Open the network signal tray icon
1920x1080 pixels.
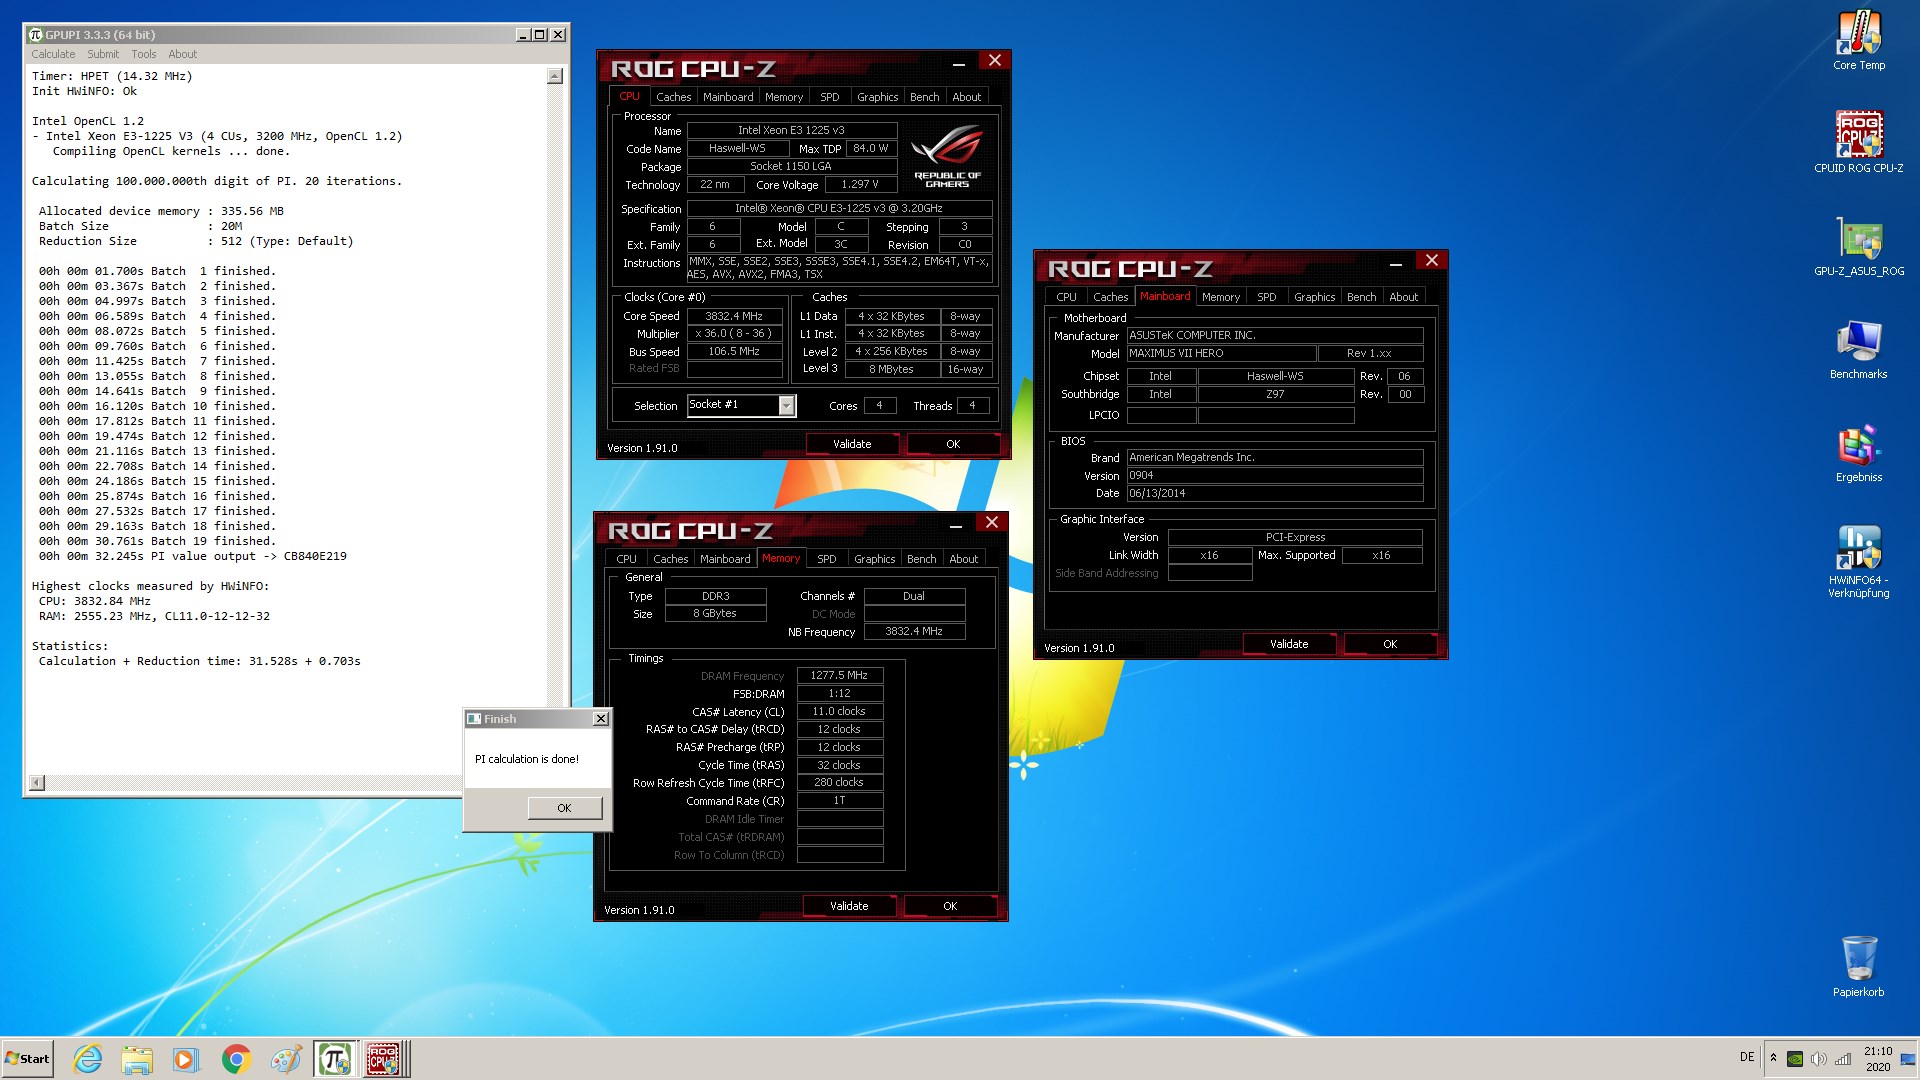(x=1843, y=1059)
